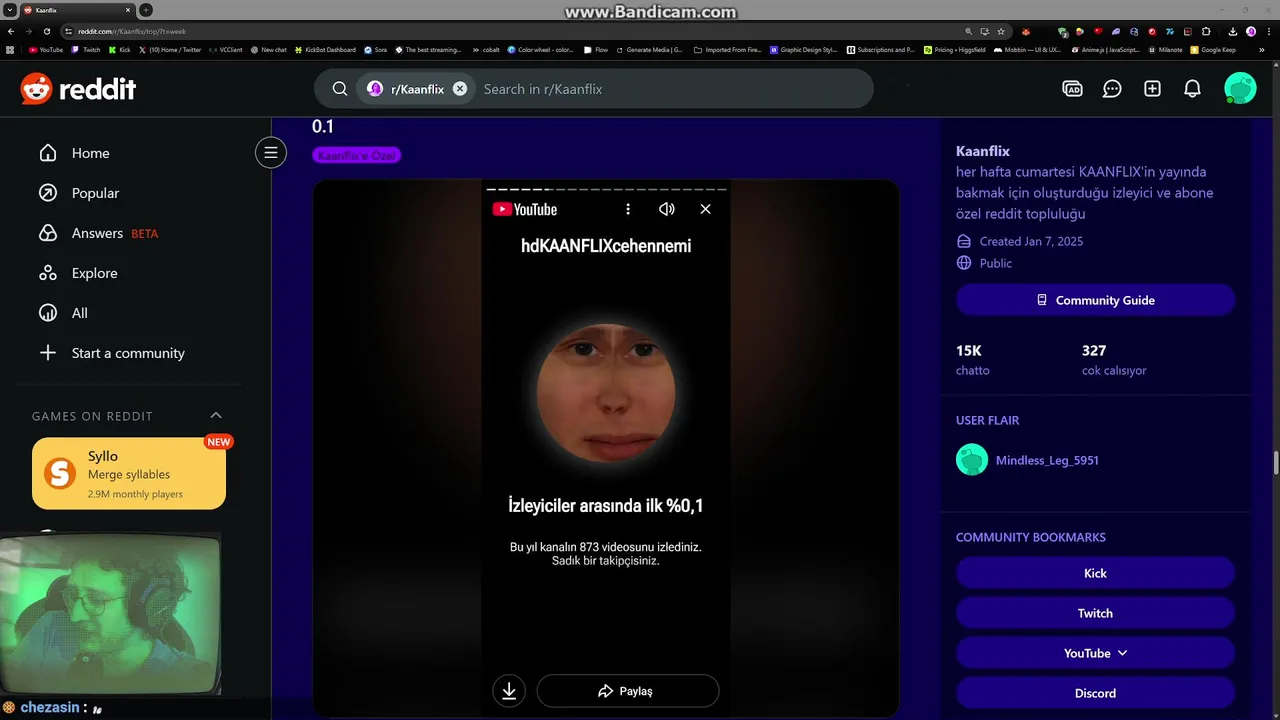Viewport: 1280px width, 720px height.
Task: Click Start a community
Action: tap(128, 353)
